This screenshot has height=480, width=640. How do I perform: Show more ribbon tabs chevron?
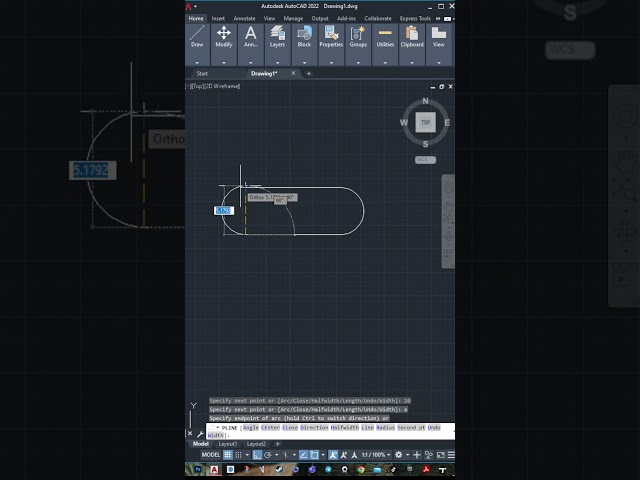click(438, 18)
